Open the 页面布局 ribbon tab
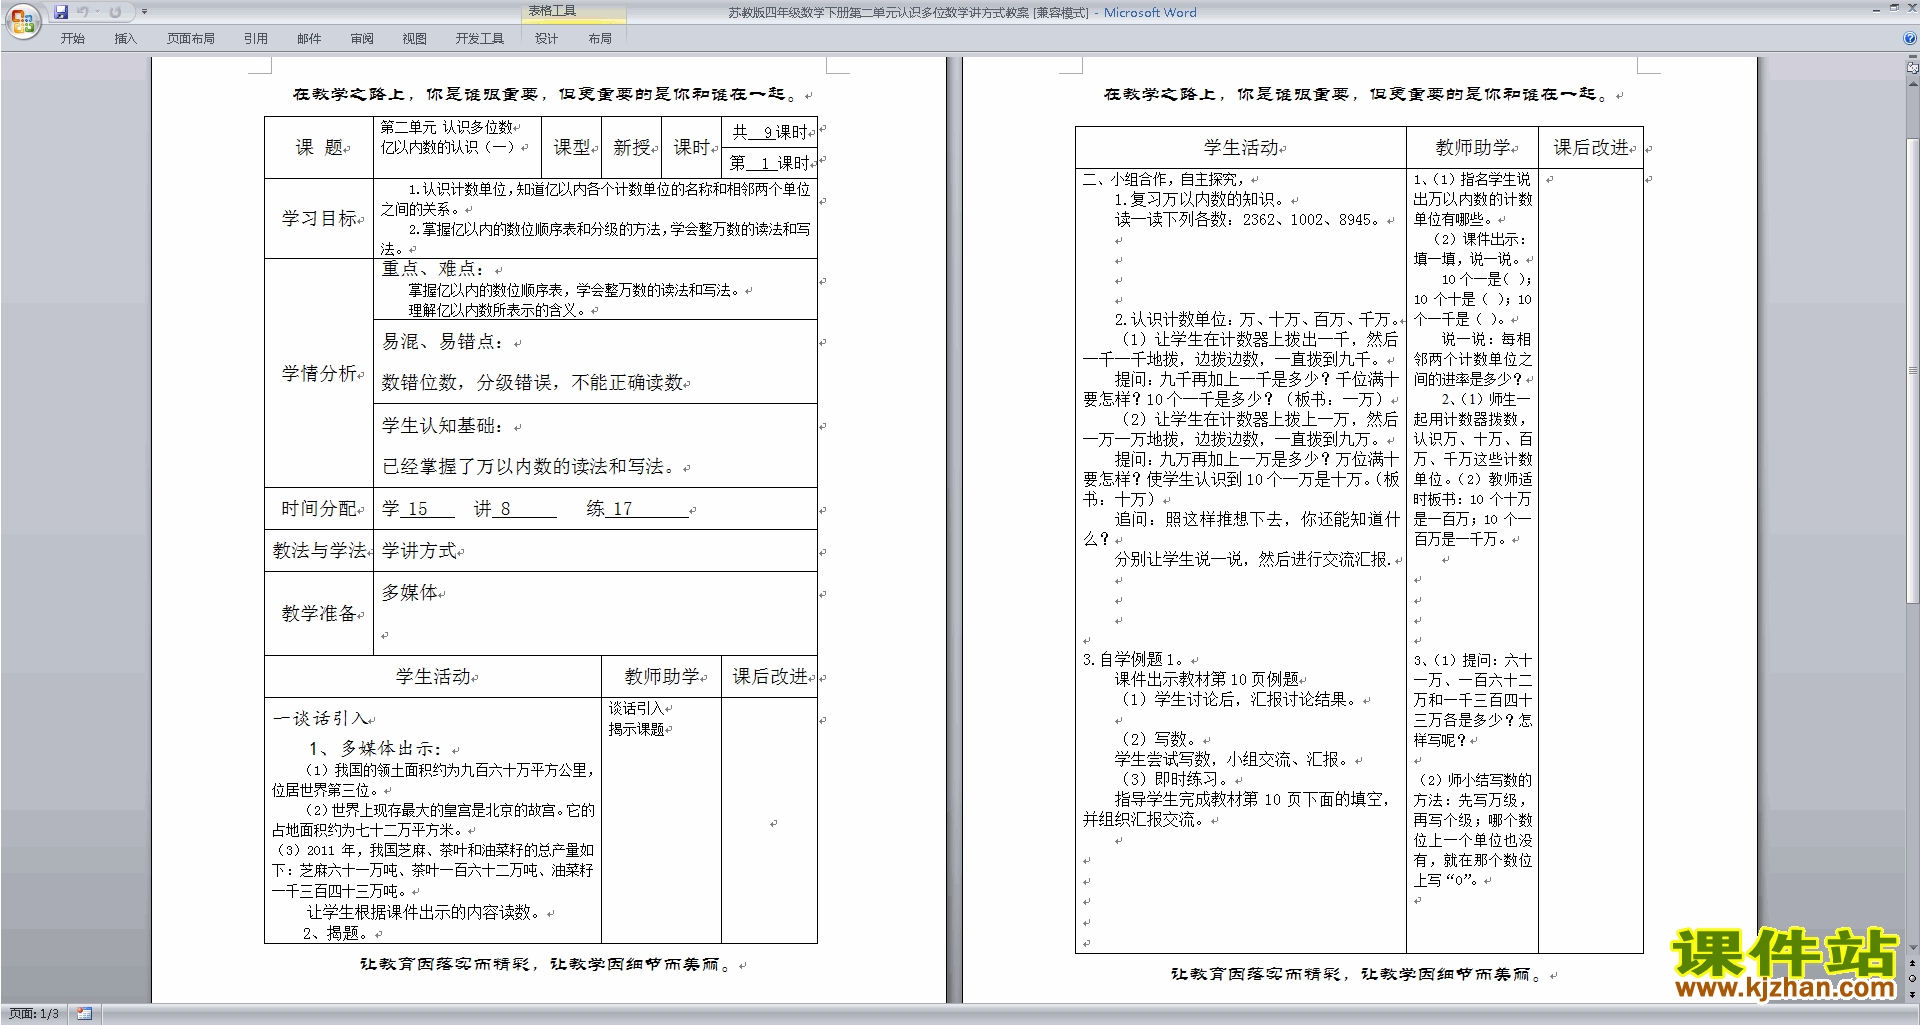The image size is (1920, 1025). coord(191,38)
